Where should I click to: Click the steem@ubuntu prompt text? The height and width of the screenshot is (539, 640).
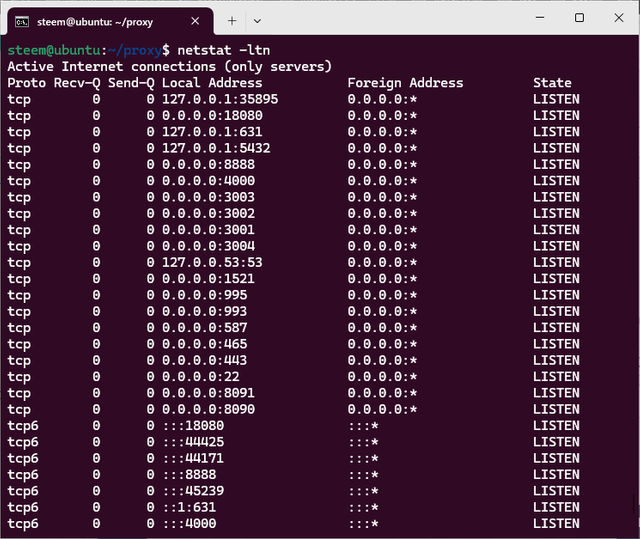click(x=54, y=50)
